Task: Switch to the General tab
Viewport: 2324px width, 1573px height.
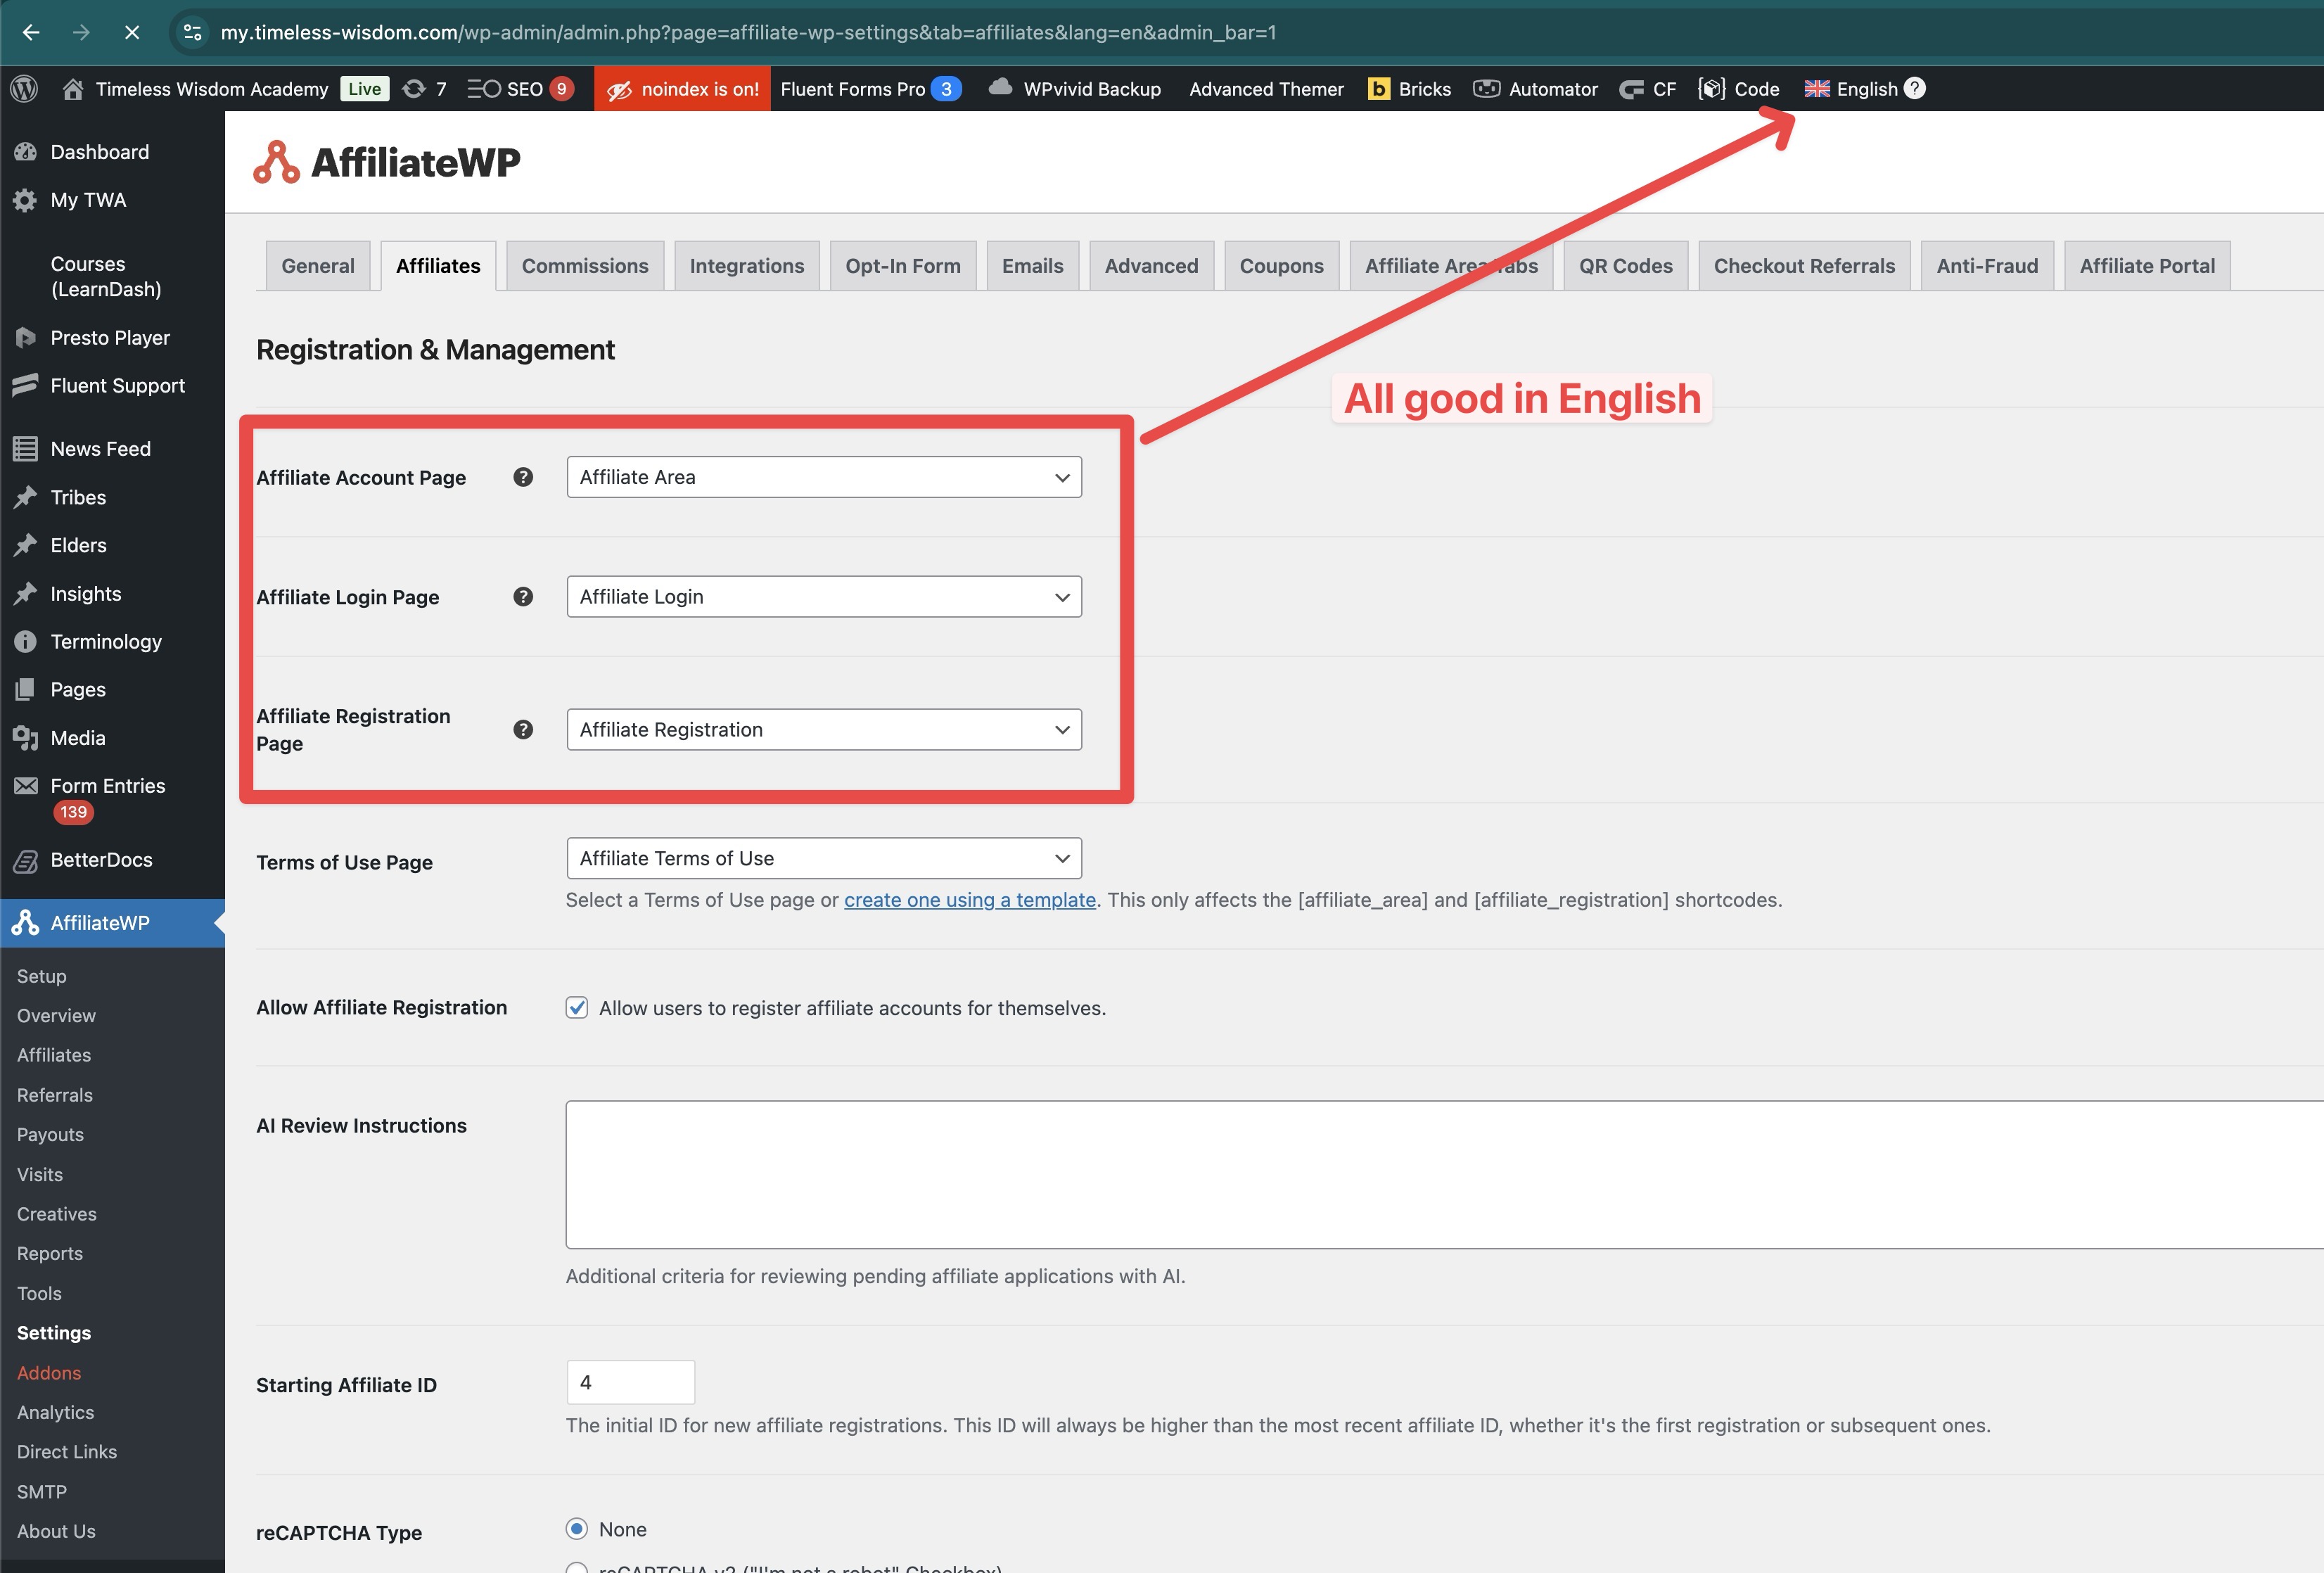Action: pyautogui.click(x=318, y=266)
